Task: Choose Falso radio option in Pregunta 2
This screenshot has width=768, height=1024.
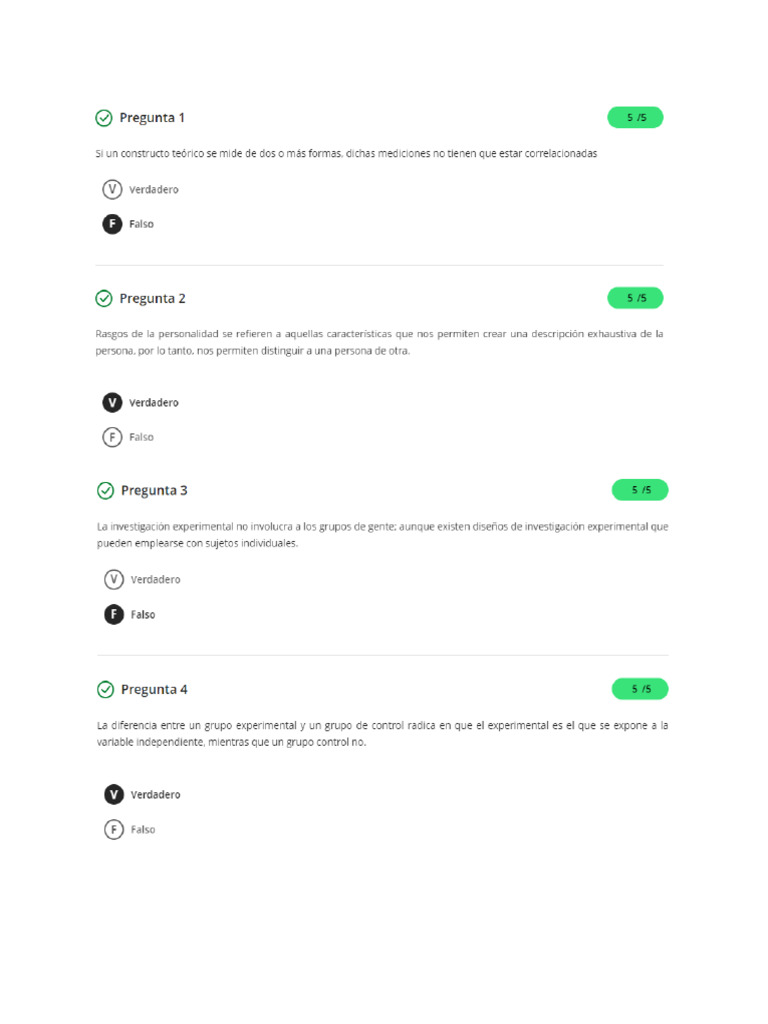Action: pyautogui.click(x=112, y=437)
